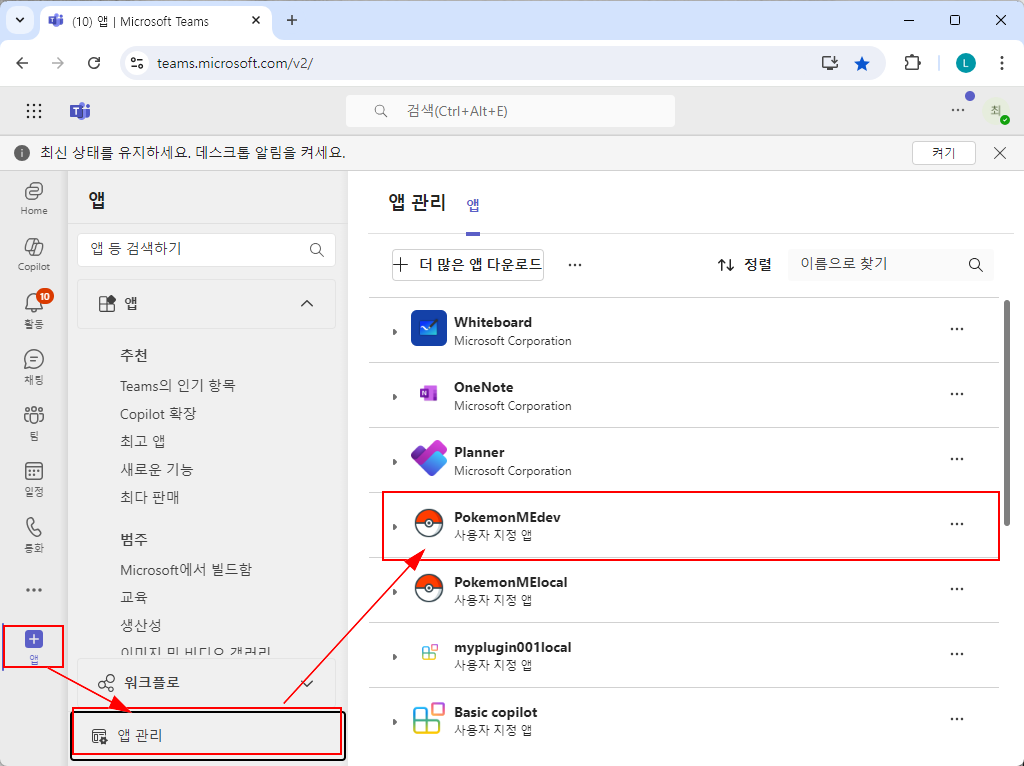The width and height of the screenshot is (1024, 766).
Task: Open settings and more menu in Teams header
Action: [x=957, y=110]
